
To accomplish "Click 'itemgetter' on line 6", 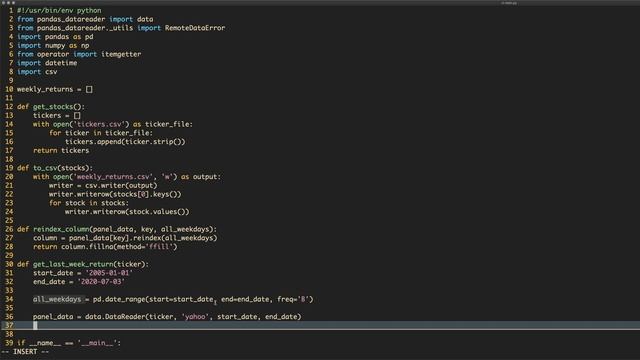I will [x=121, y=54].
